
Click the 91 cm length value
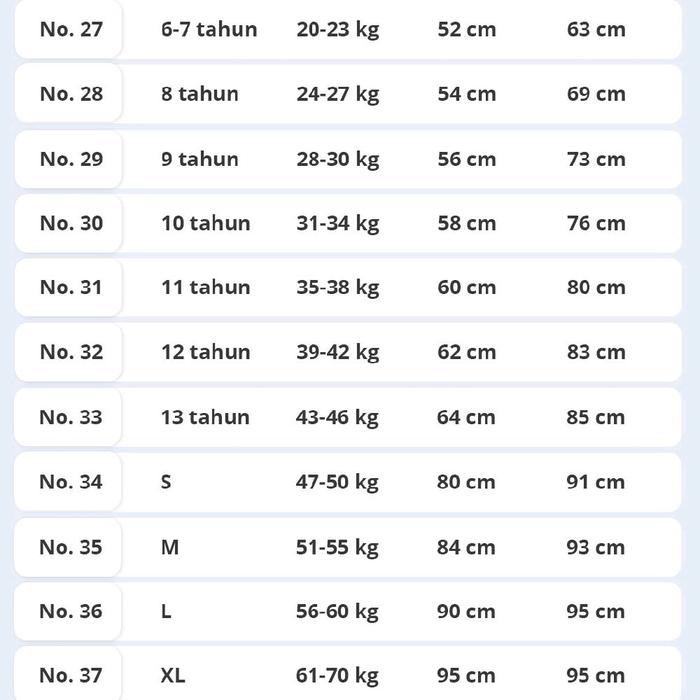pyautogui.click(x=596, y=482)
